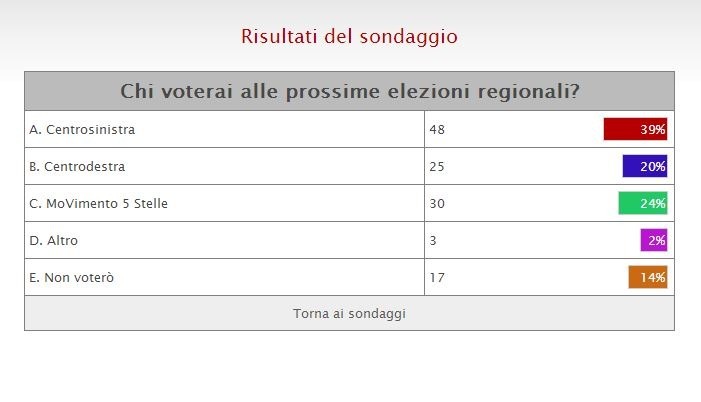Viewport: 701px width, 402px height.
Task: Select the B. Centrodestra option label
Action: pos(77,166)
